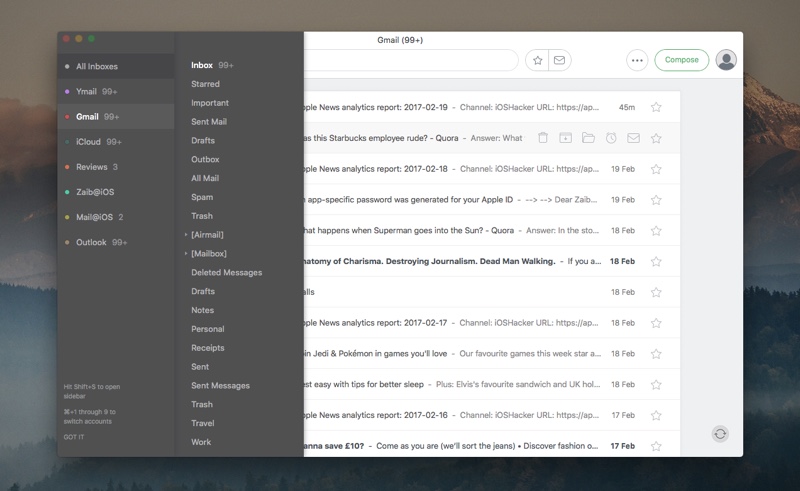Select All Inboxes in sidebar

click(x=116, y=66)
